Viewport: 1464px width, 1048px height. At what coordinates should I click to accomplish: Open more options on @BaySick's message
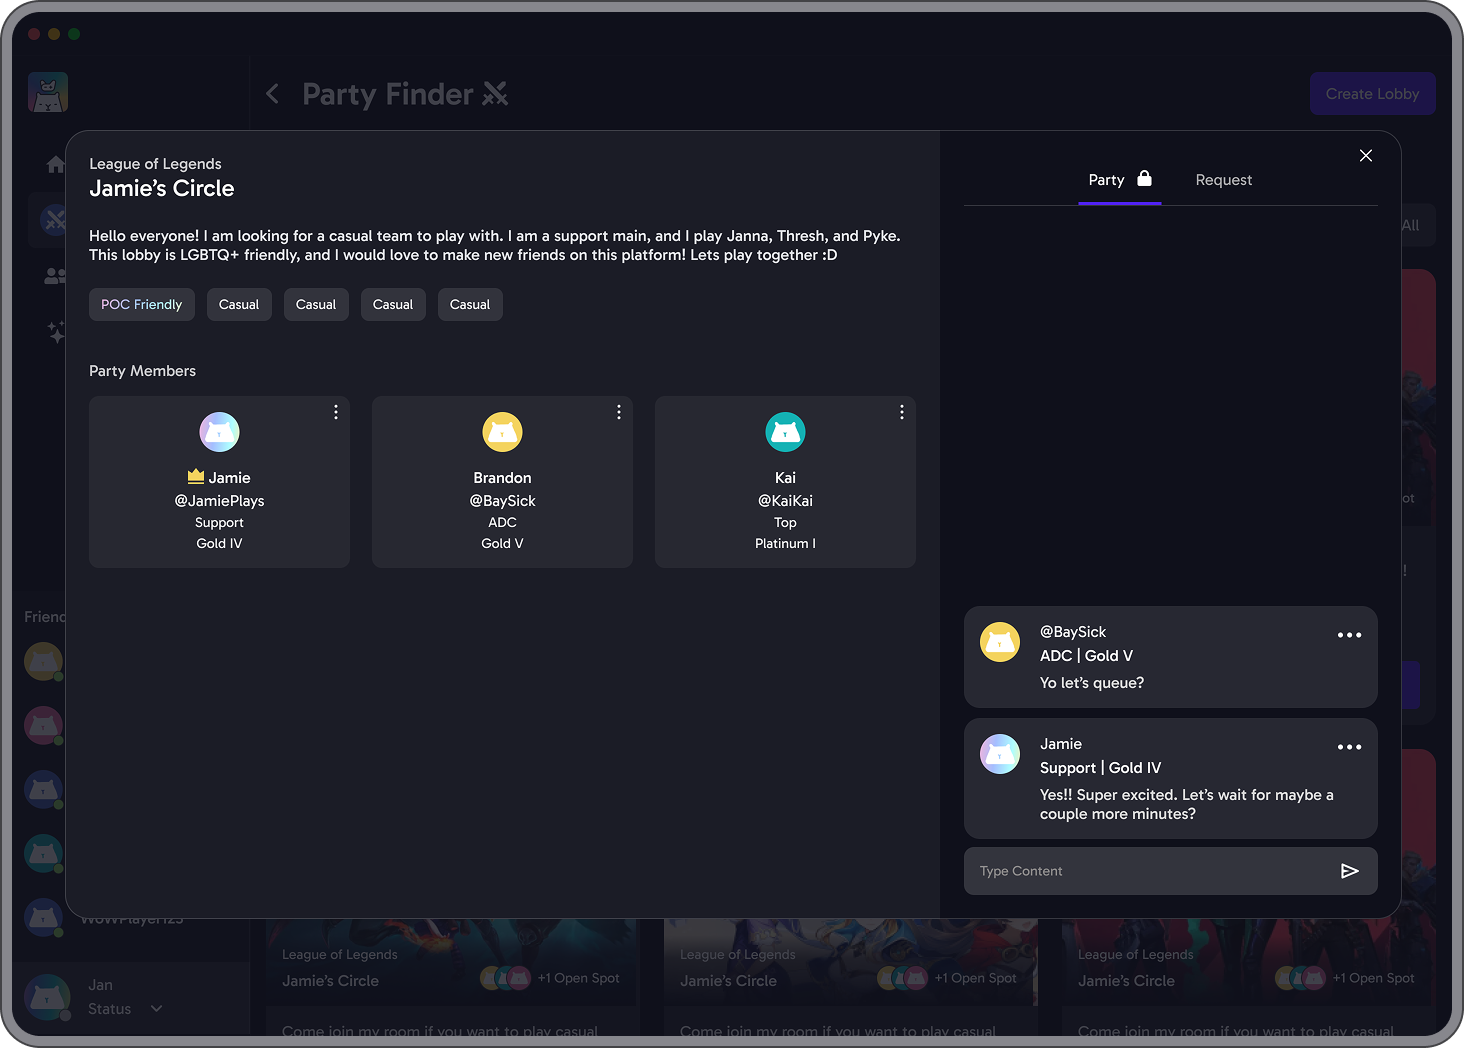(1350, 635)
